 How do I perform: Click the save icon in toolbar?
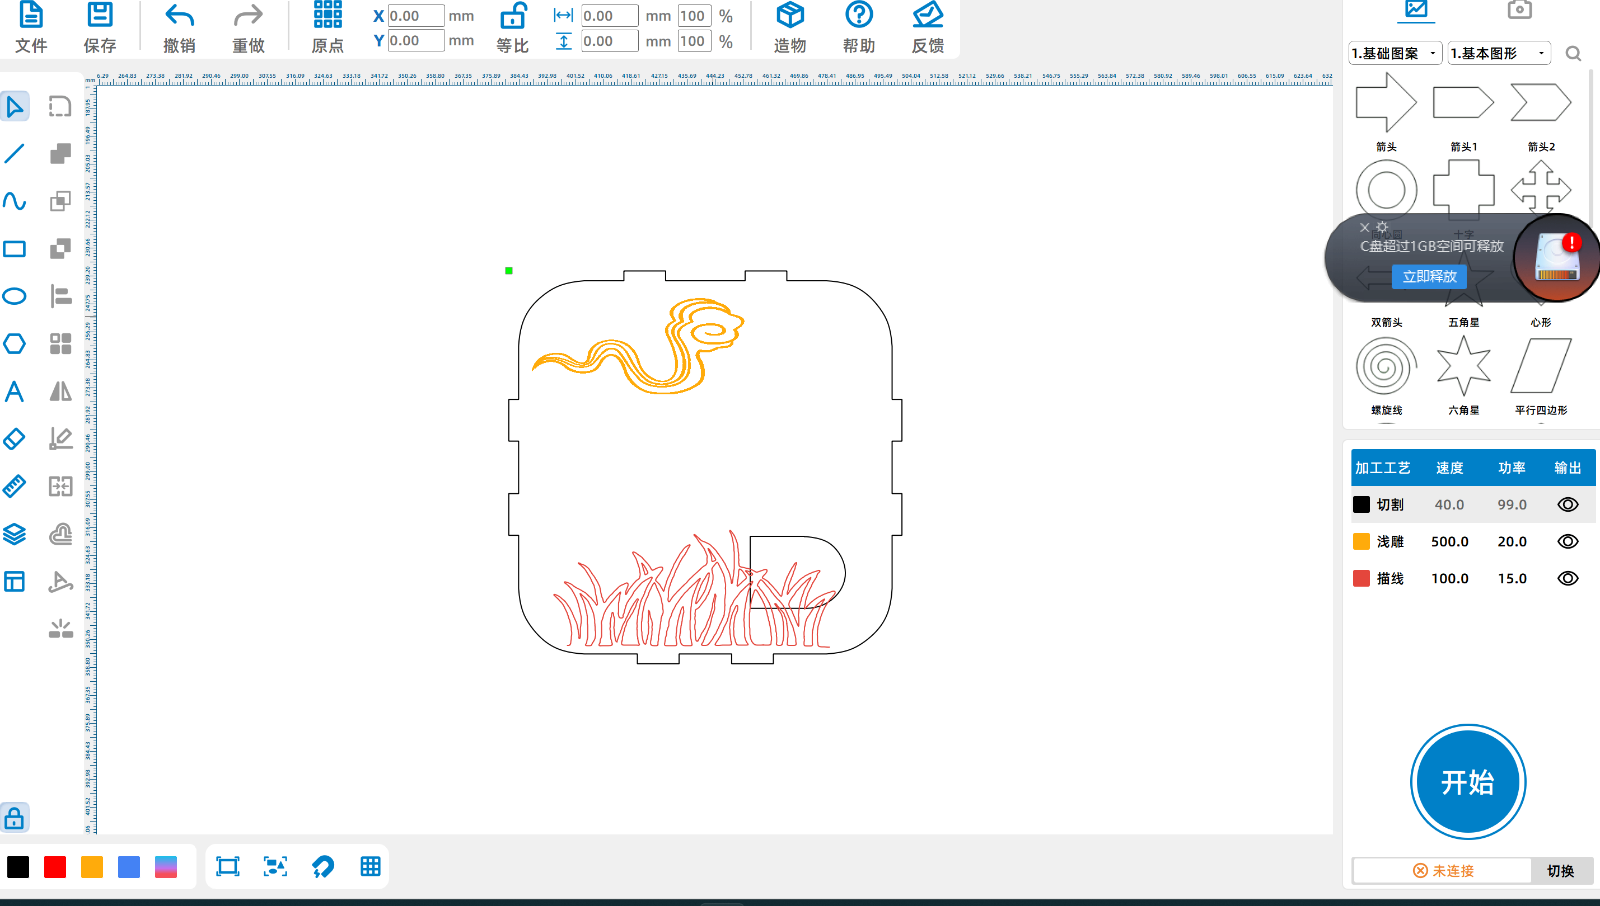[100, 17]
